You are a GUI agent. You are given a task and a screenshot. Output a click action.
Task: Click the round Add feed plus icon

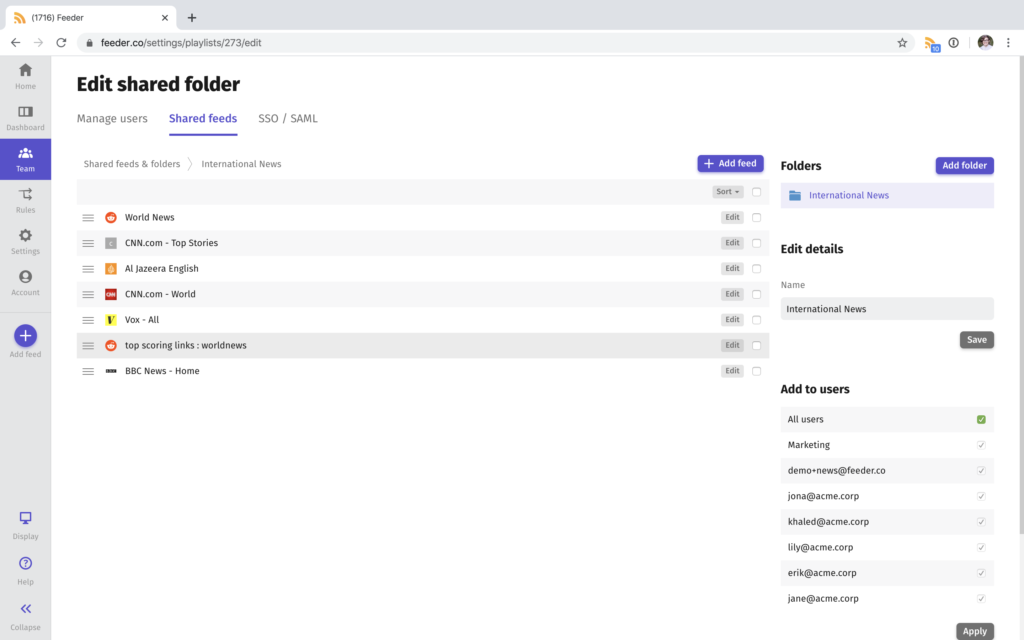tap(25, 336)
